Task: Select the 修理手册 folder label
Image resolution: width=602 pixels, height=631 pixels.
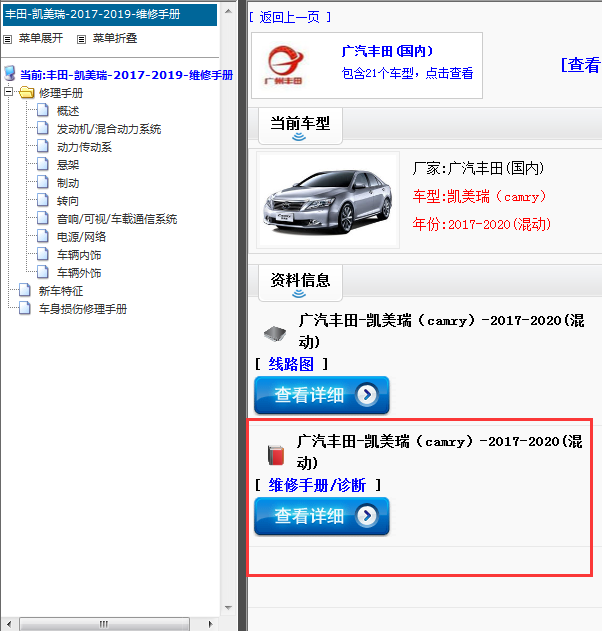Action: (x=61, y=93)
